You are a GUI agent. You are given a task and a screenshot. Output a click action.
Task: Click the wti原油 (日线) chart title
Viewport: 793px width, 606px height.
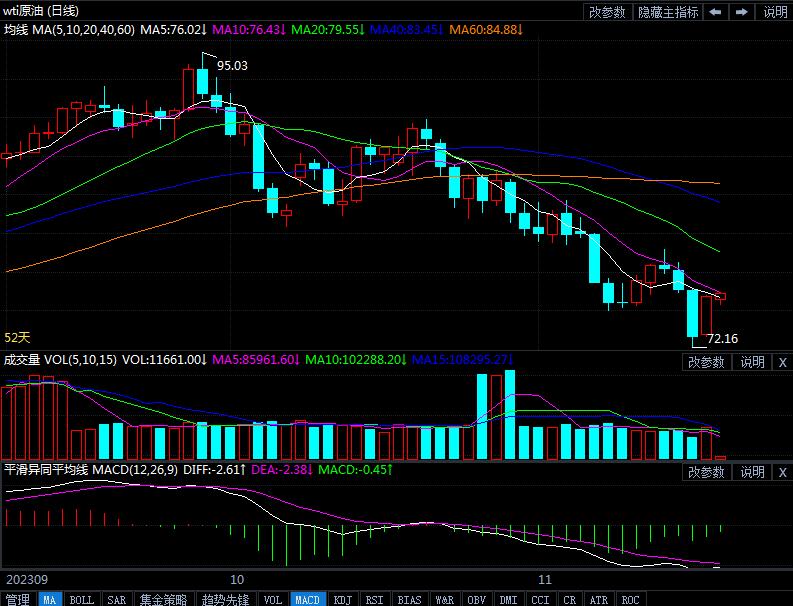click(41, 11)
